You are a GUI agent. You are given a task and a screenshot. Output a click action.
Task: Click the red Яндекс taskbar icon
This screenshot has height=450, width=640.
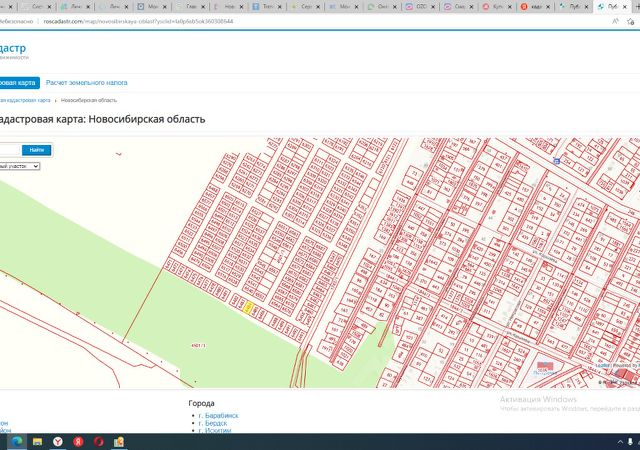78,441
